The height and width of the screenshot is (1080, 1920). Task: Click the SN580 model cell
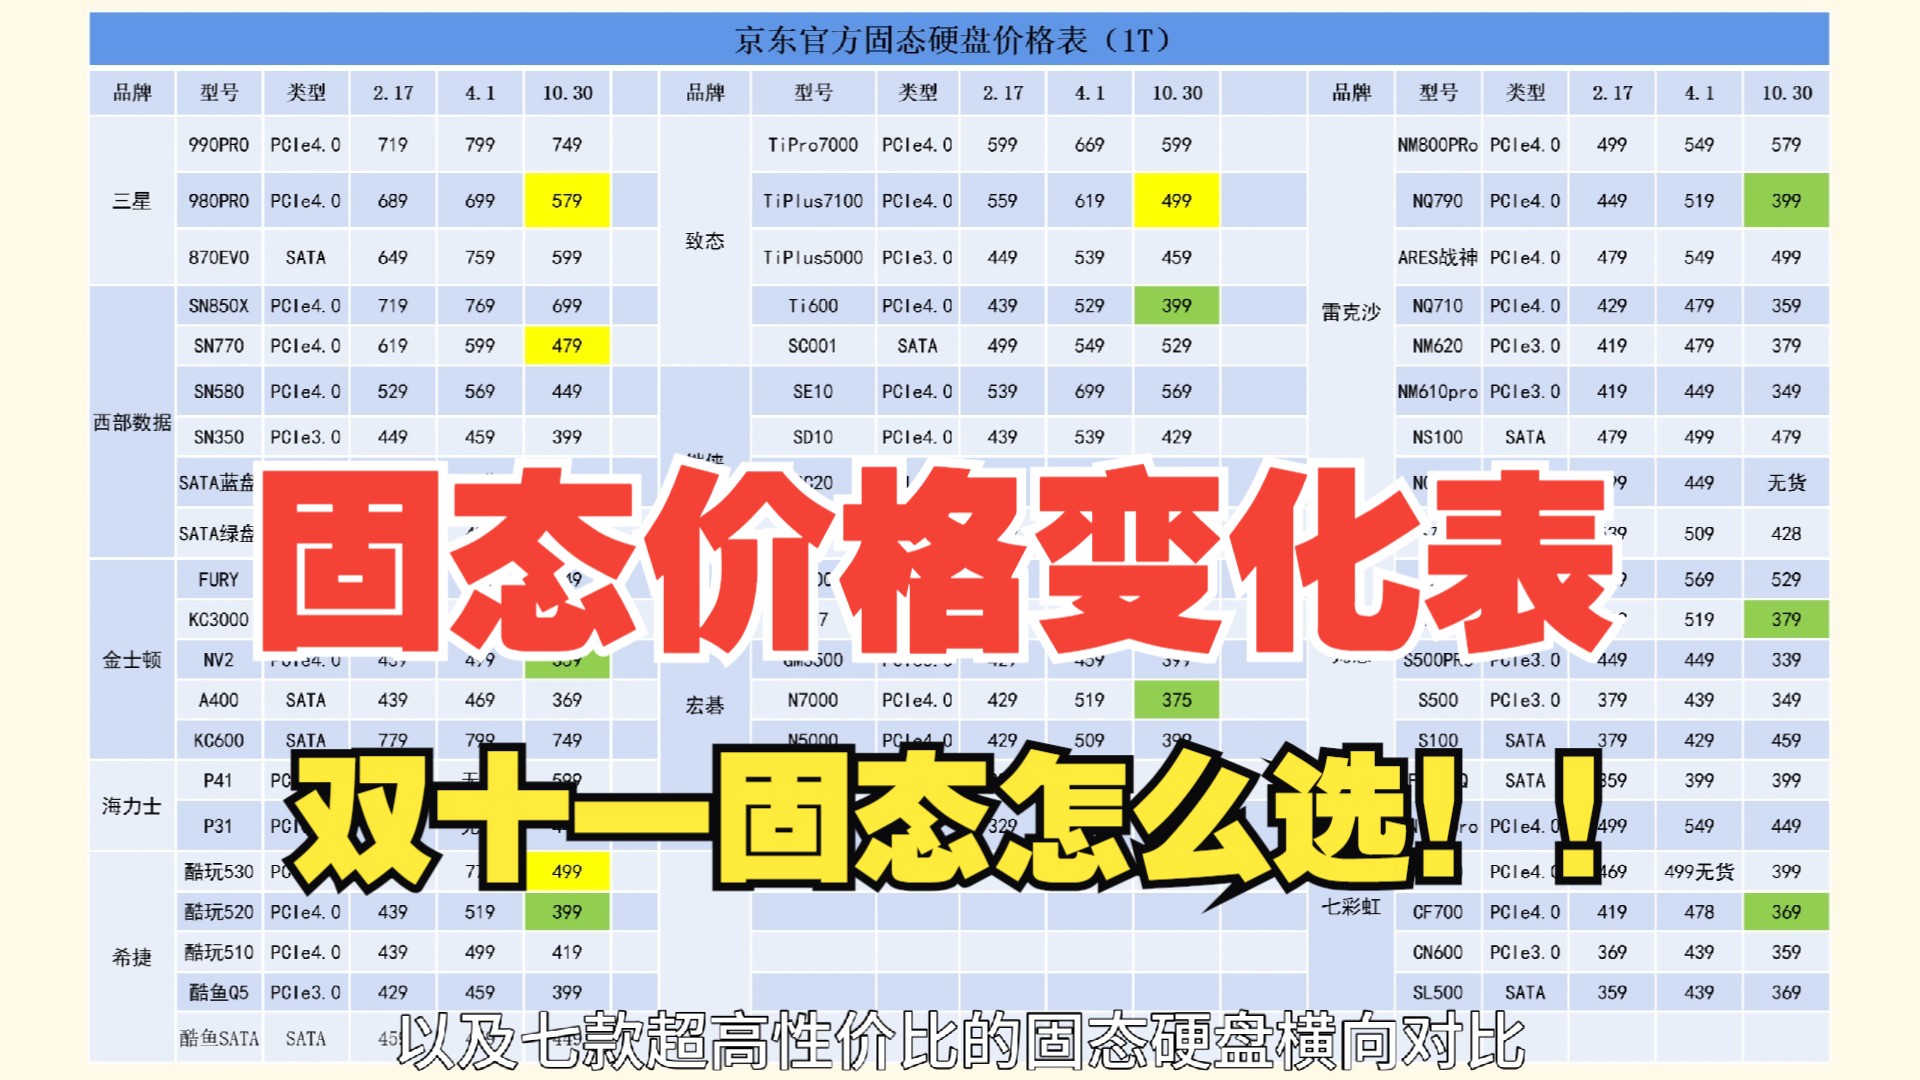[219, 392]
